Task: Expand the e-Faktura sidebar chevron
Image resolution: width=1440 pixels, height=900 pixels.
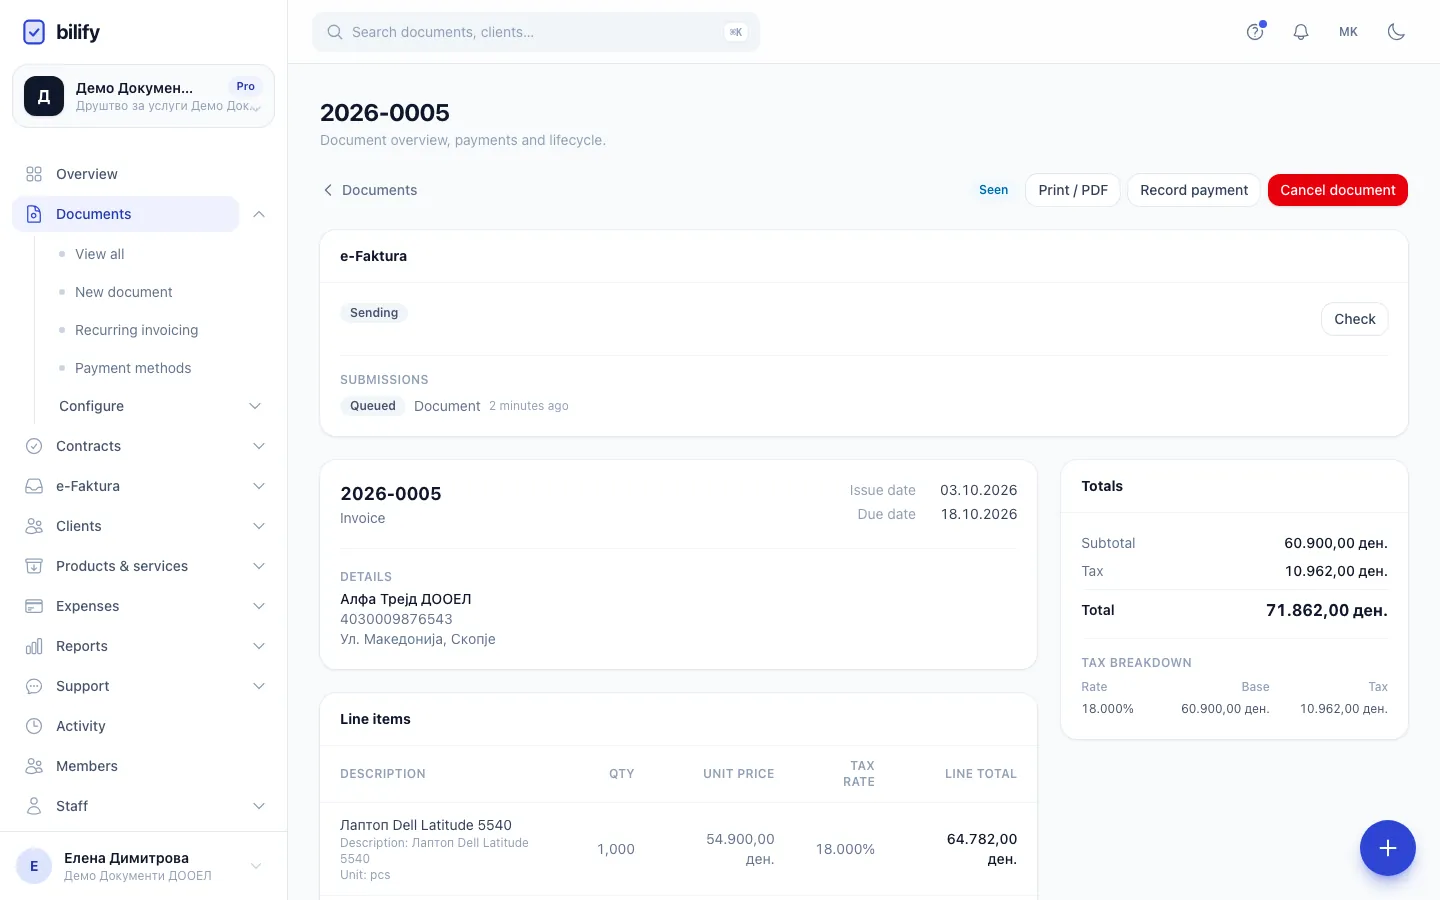Action: 259,486
